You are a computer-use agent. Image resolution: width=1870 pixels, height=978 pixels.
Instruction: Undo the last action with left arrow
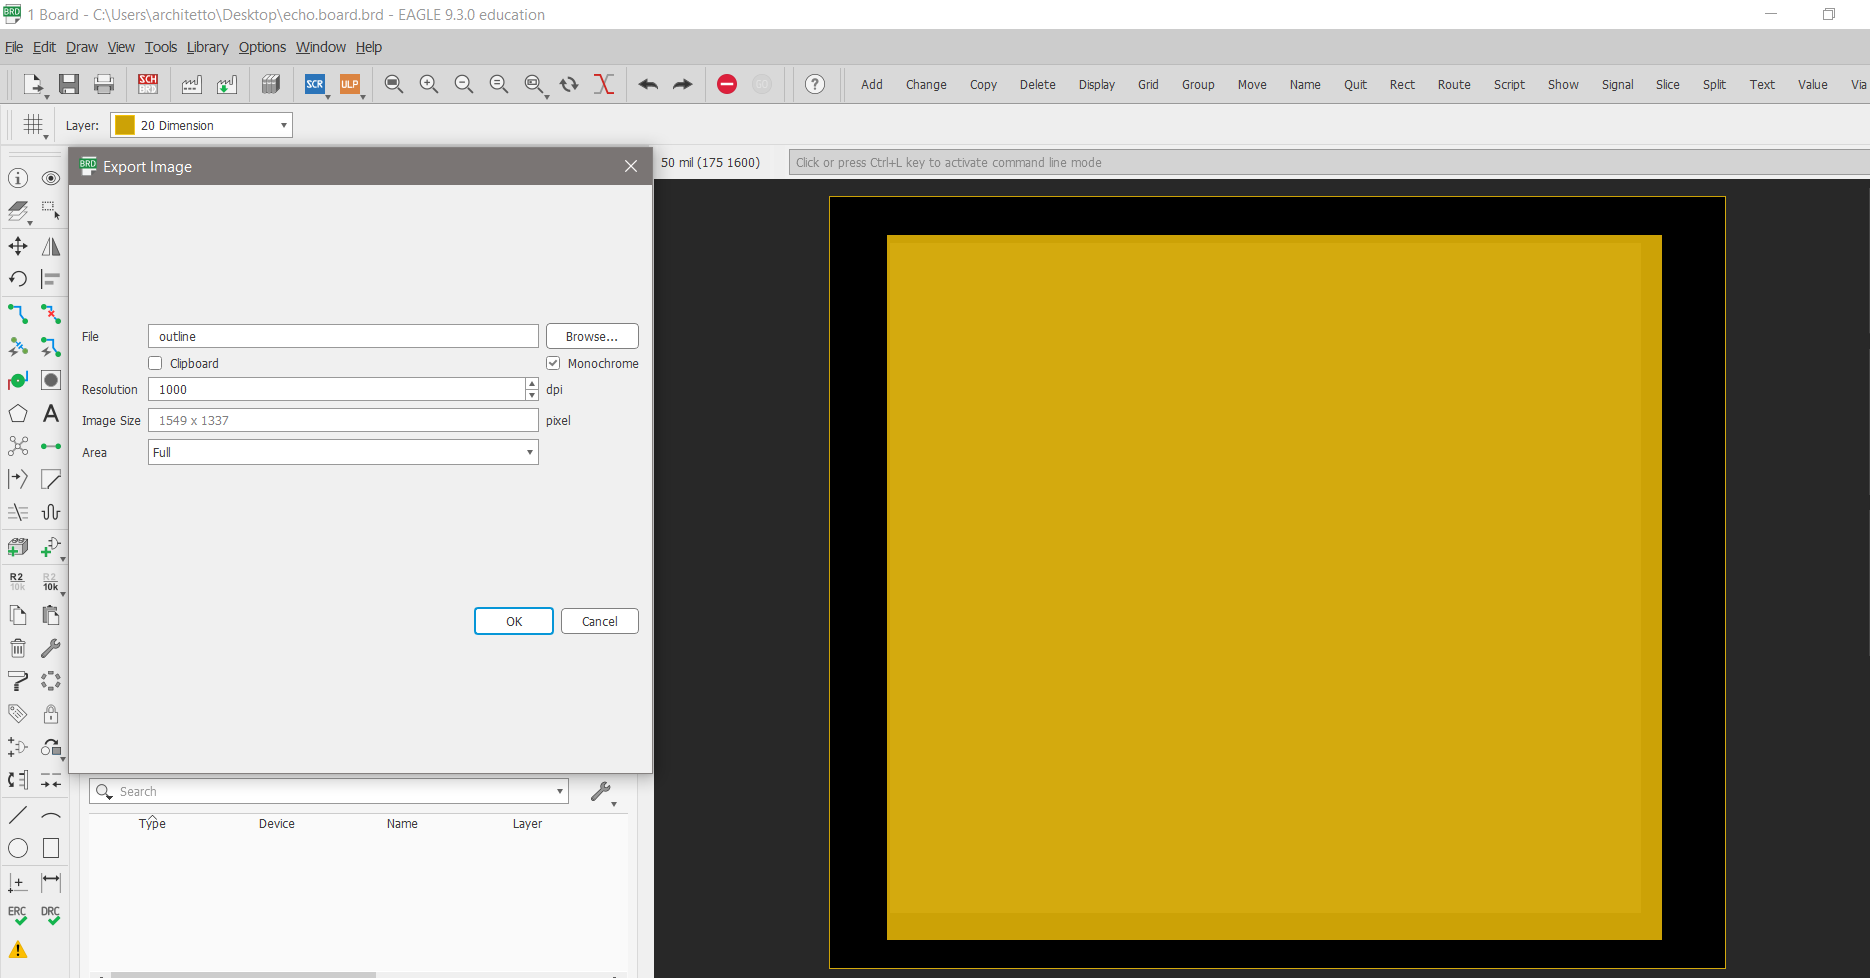coord(648,84)
